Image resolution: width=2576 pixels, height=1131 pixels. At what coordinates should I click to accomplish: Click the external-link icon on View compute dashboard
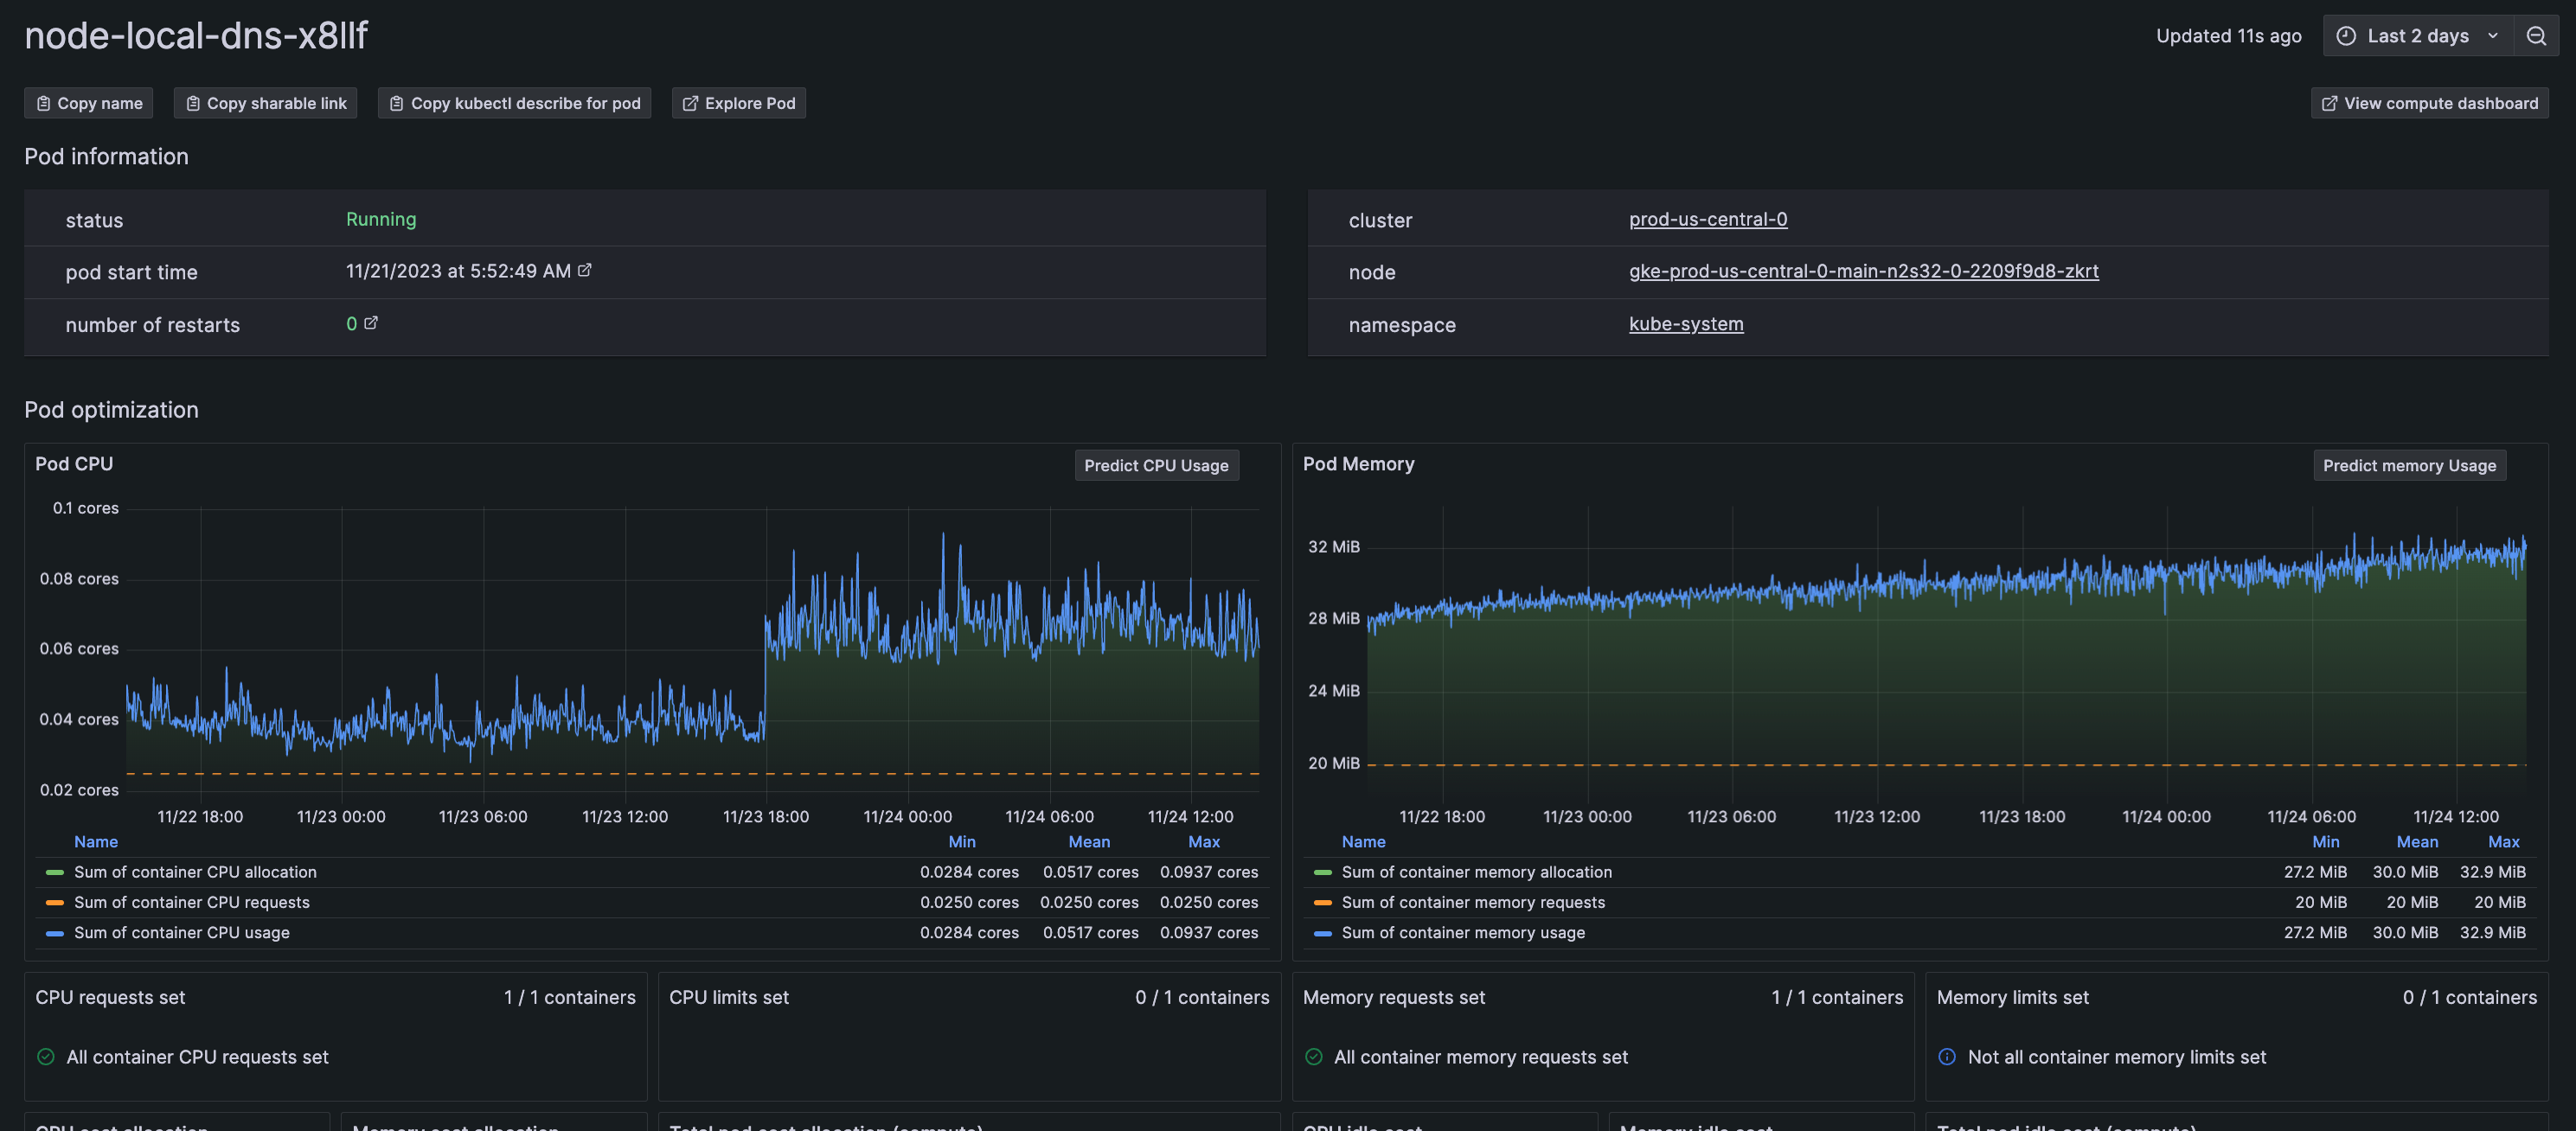point(2330,102)
